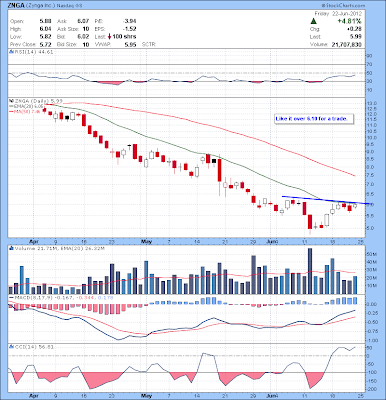Click the EPS value -1.52
The height and width of the screenshot is (400, 386).
coord(129,29)
